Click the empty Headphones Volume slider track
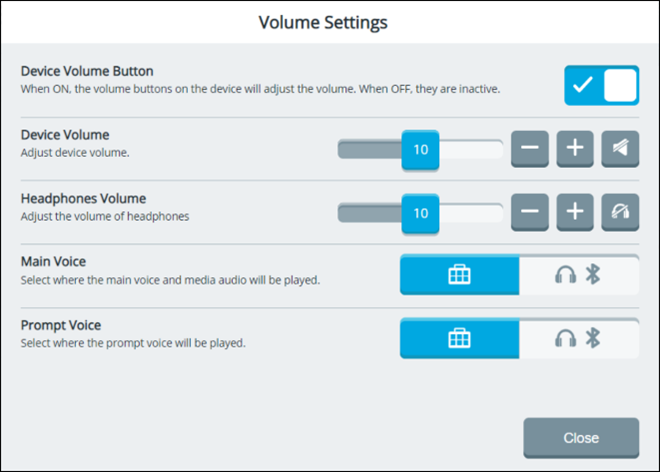The width and height of the screenshot is (660, 472). pyautogui.click(x=470, y=213)
